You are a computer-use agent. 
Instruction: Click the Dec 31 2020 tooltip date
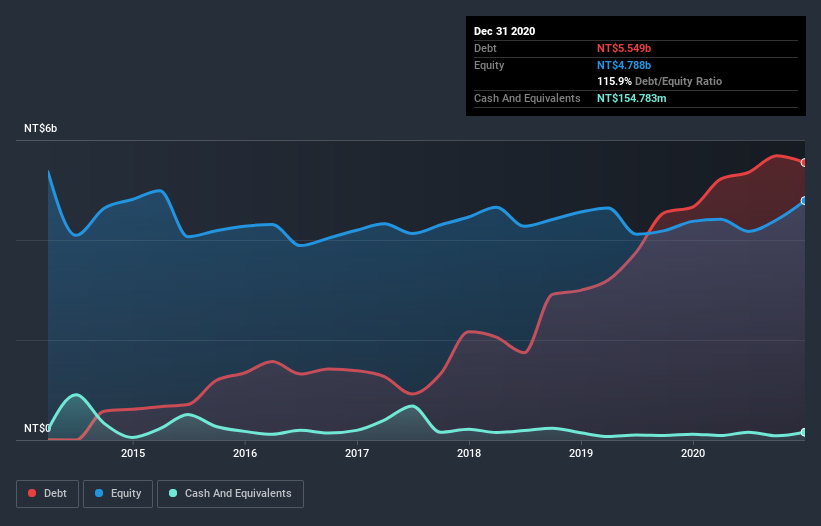[504, 31]
